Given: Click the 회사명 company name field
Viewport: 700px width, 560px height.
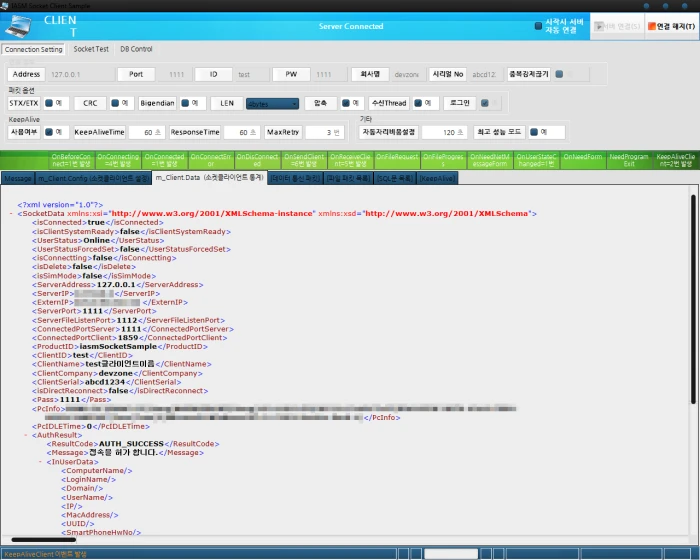Looking at the screenshot, I should pyautogui.click(x=407, y=74).
